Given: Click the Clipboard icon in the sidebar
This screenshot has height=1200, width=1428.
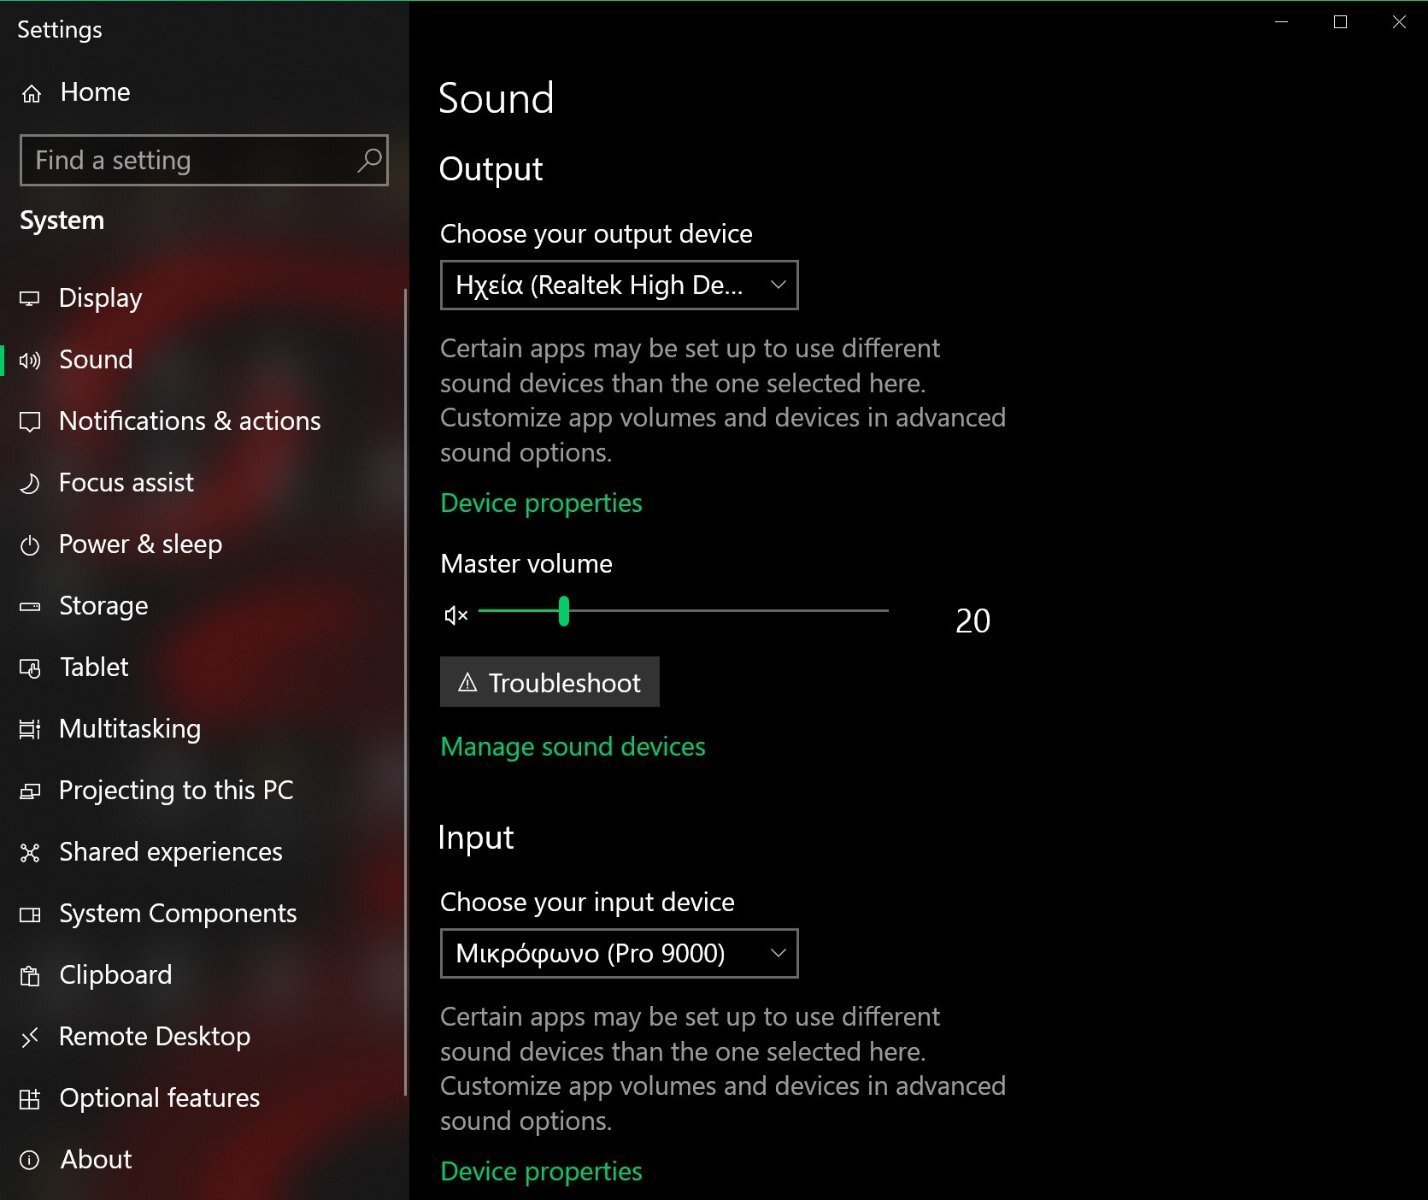Looking at the screenshot, I should tap(30, 976).
